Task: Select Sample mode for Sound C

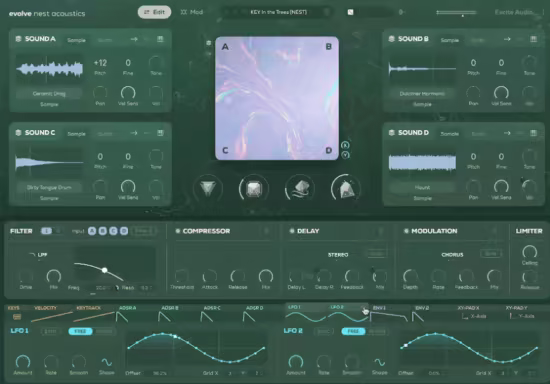Action: (x=76, y=134)
